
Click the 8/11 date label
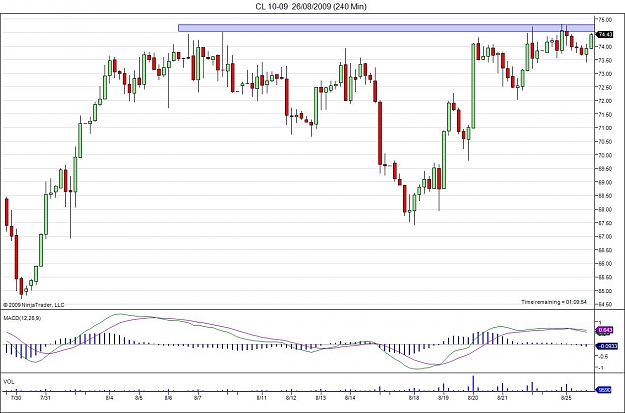tap(261, 398)
